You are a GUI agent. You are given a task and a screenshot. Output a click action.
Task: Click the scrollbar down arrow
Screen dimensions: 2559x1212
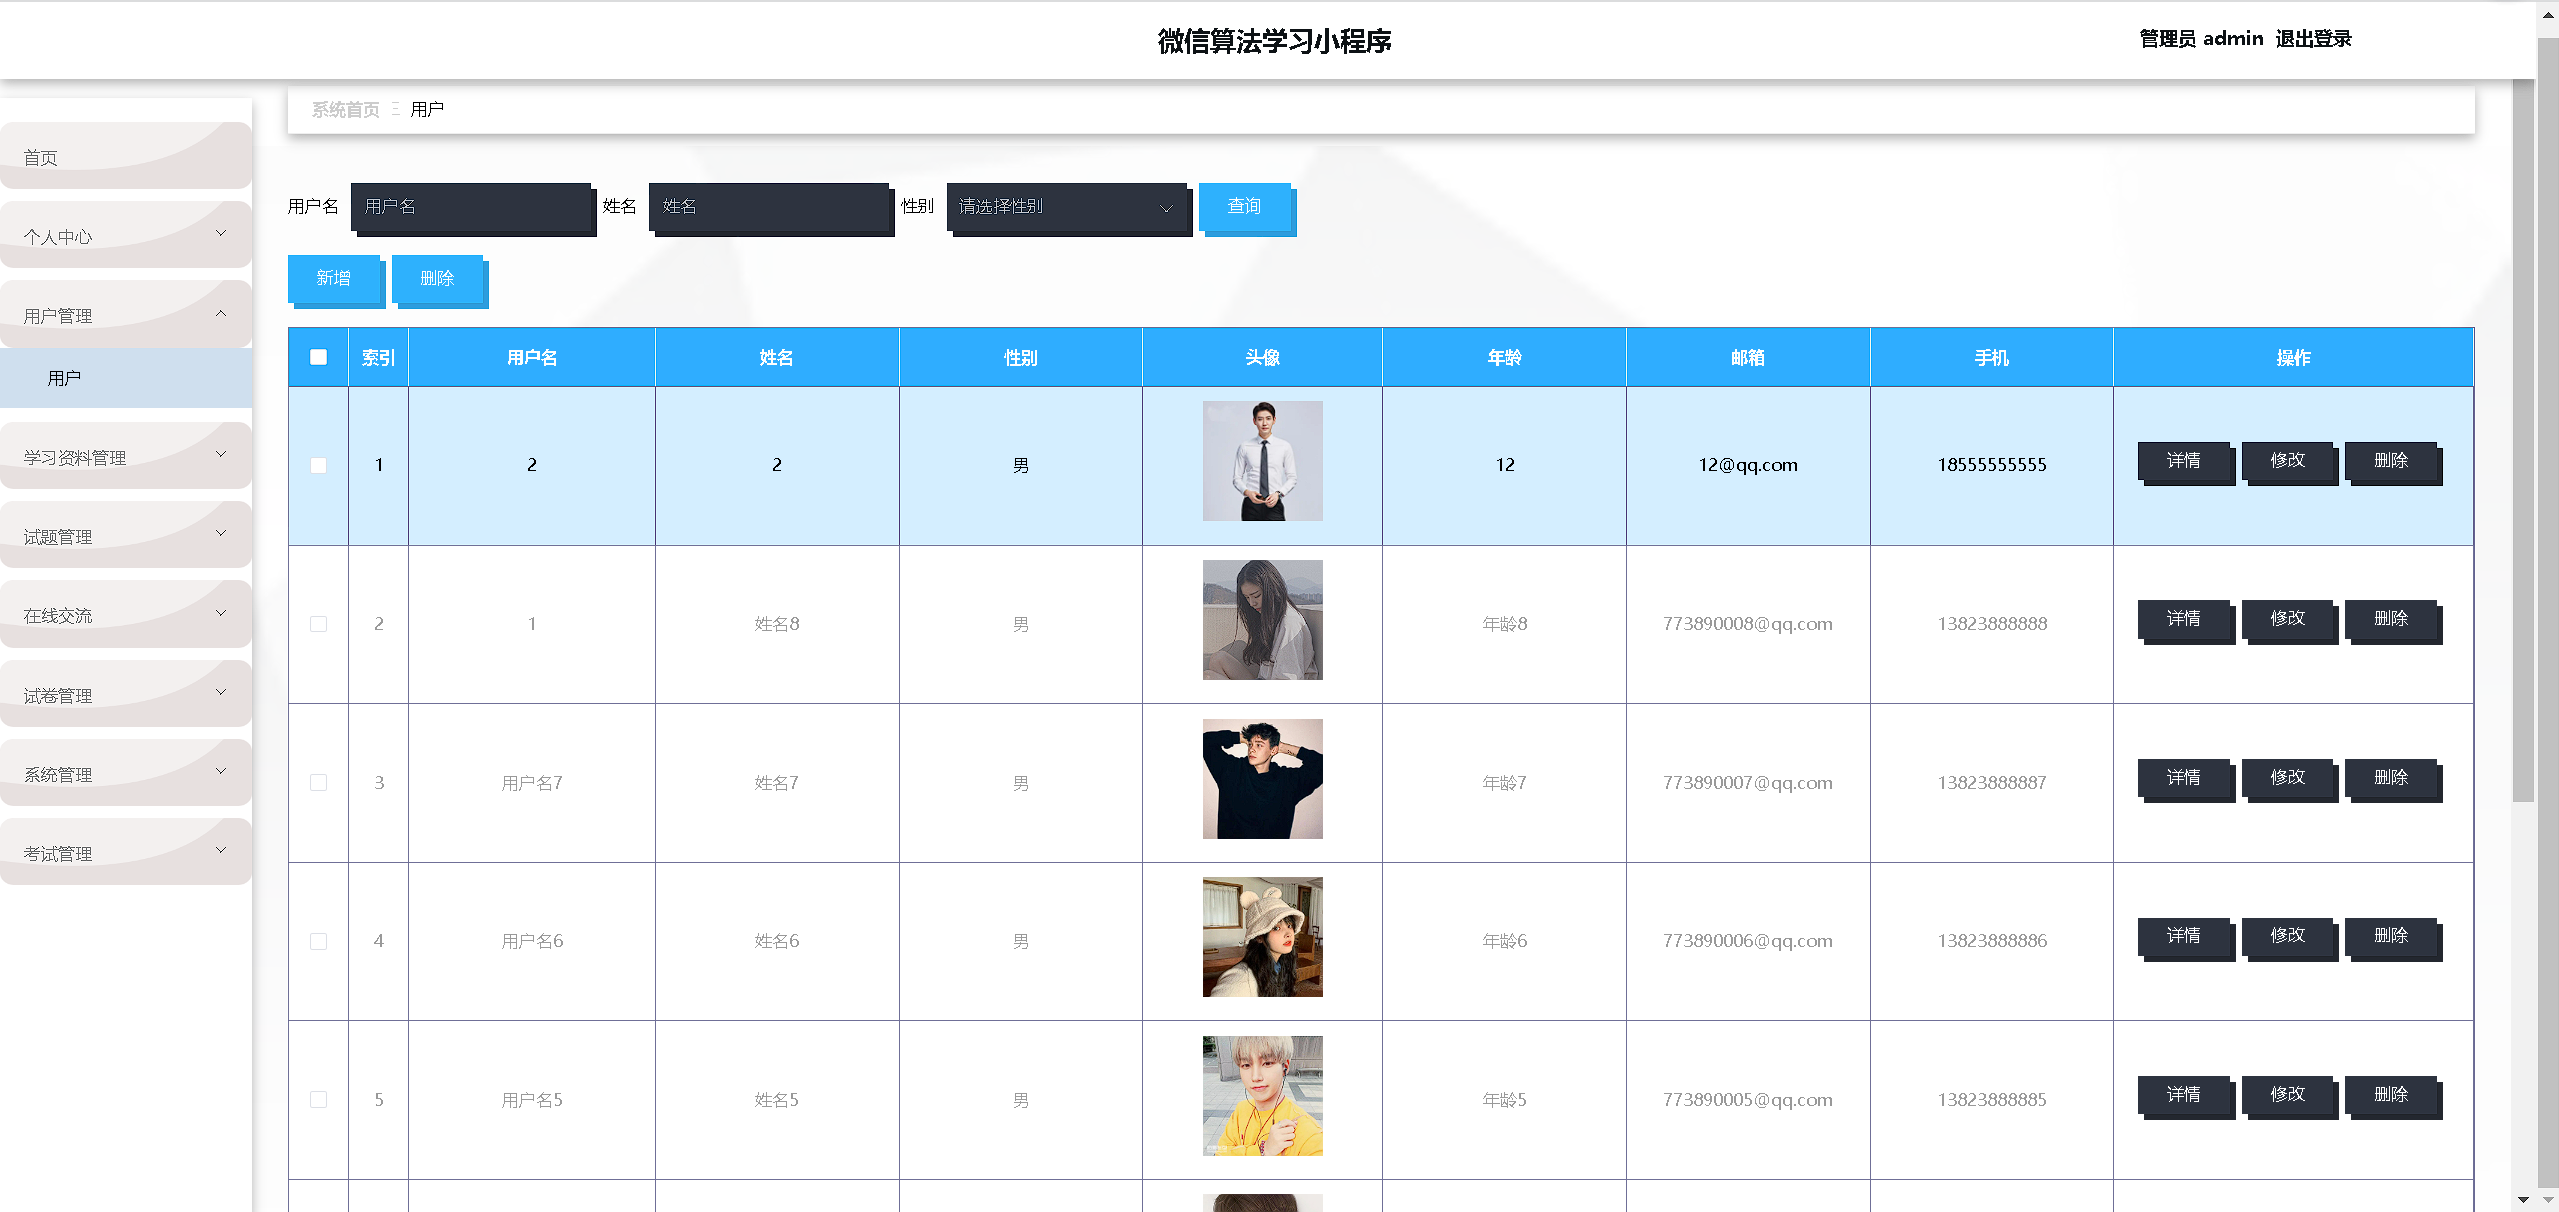pos(2523,1199)
